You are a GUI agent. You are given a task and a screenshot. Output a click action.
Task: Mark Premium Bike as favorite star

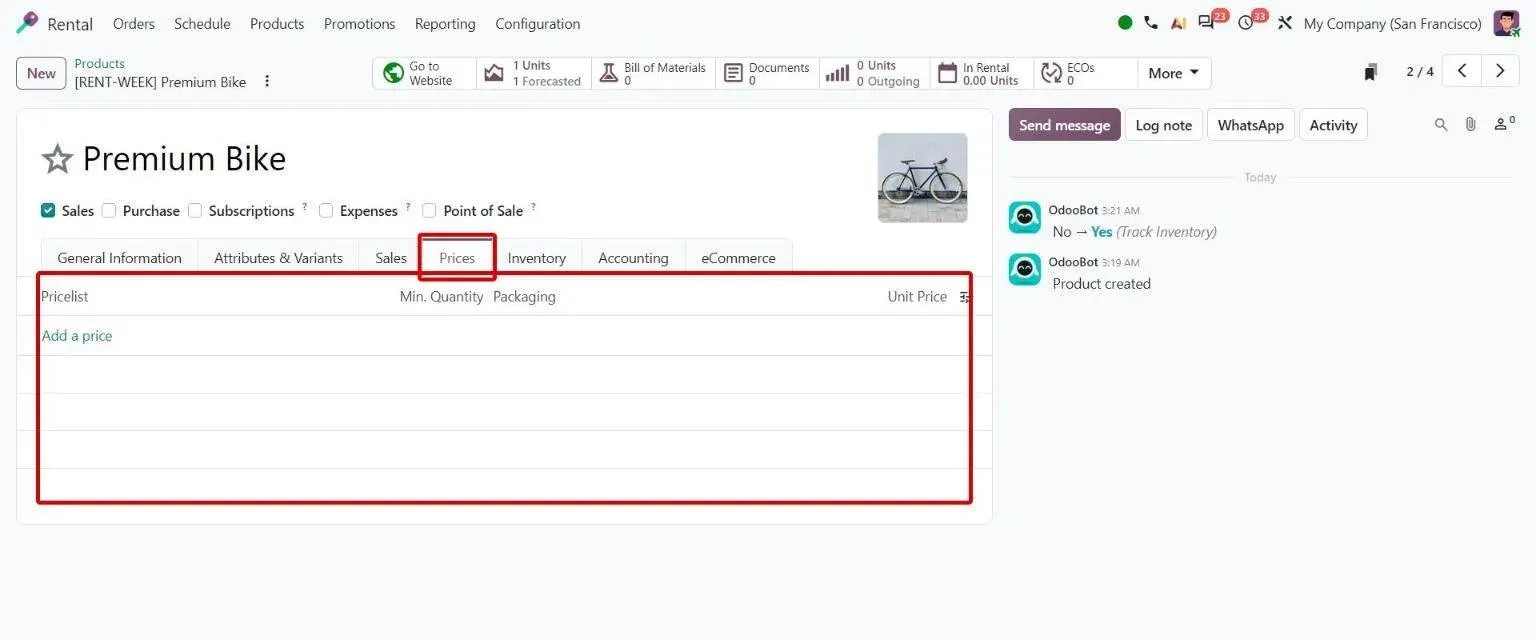(x=57, y=159)
